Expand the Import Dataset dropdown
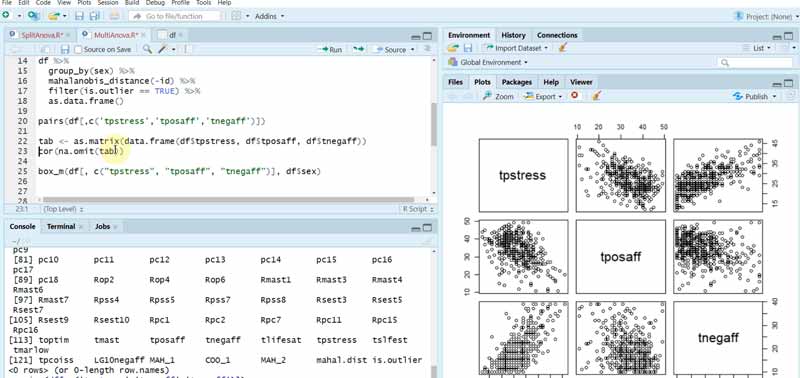Image resolution: width=800 pixels, height=378 pixels. click(516, 47)
